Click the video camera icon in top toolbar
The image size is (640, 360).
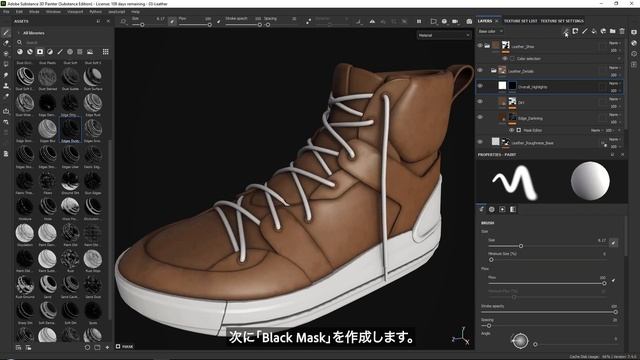(455, 21)
